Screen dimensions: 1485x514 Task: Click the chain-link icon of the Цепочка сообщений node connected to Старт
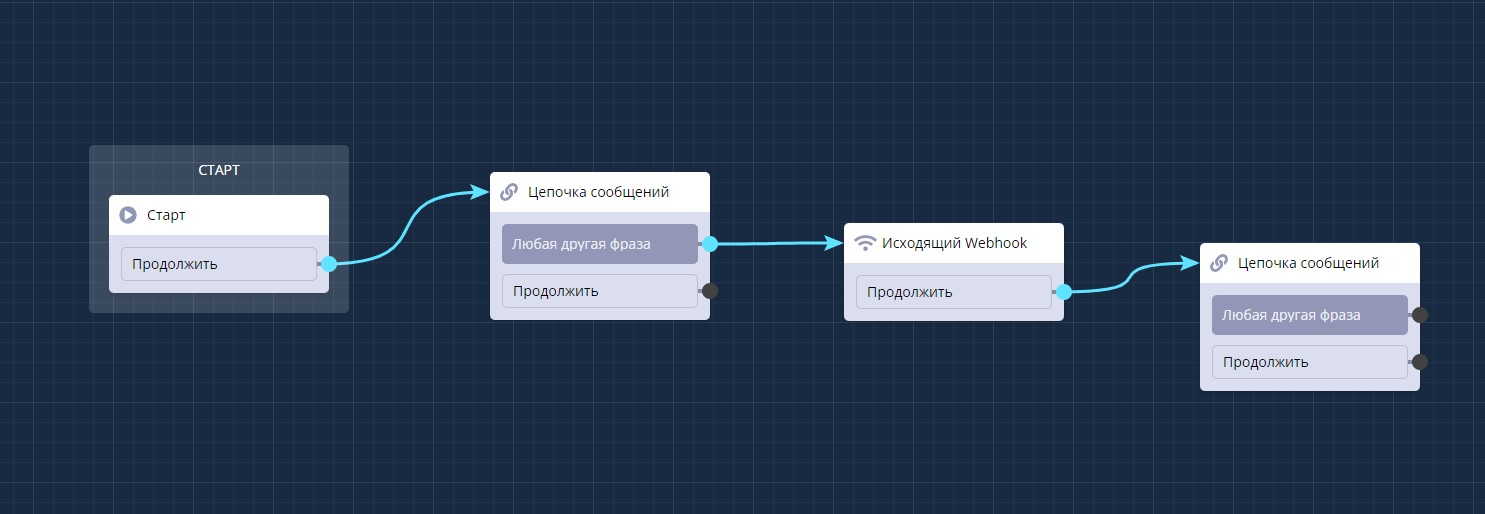pyautogui.click(x=509, y=192)
